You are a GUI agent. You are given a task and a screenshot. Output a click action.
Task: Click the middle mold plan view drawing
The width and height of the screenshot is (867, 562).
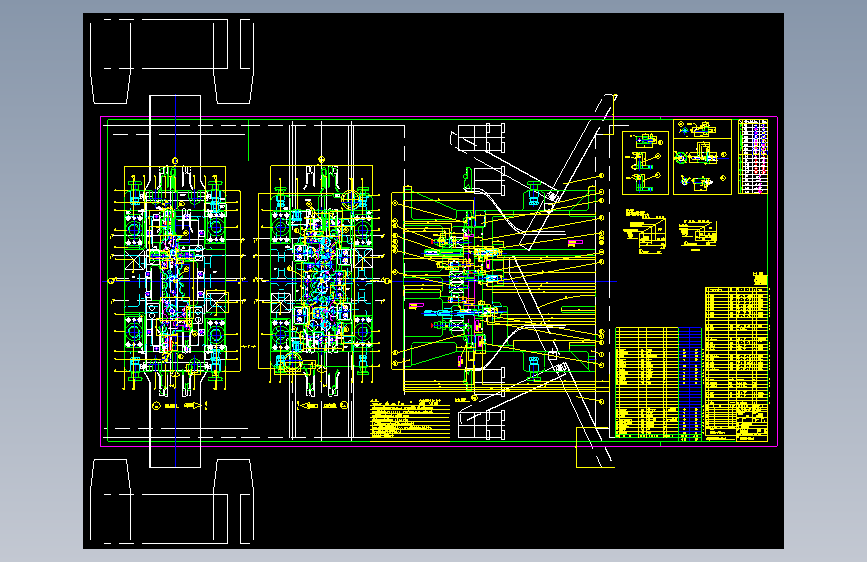(320, 274)
